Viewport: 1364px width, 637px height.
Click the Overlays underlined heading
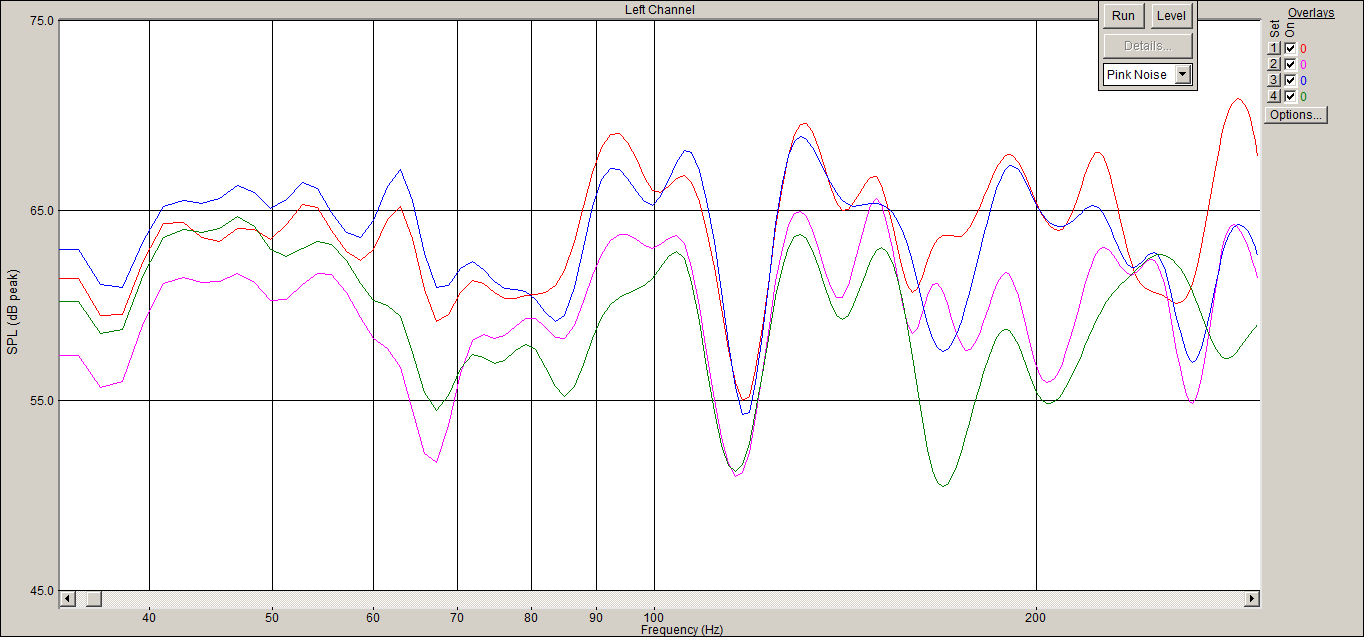pos(1311,13)
